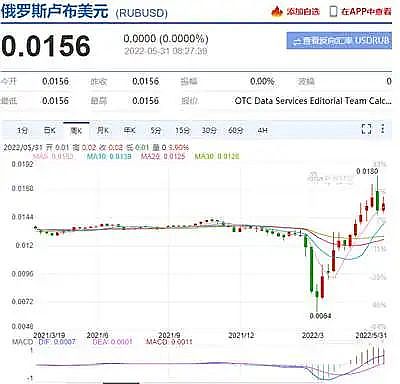The width and height of the screenshot is (400, 384).
Task: Select the 年K yearly candlestick tab
Action: 129,131
